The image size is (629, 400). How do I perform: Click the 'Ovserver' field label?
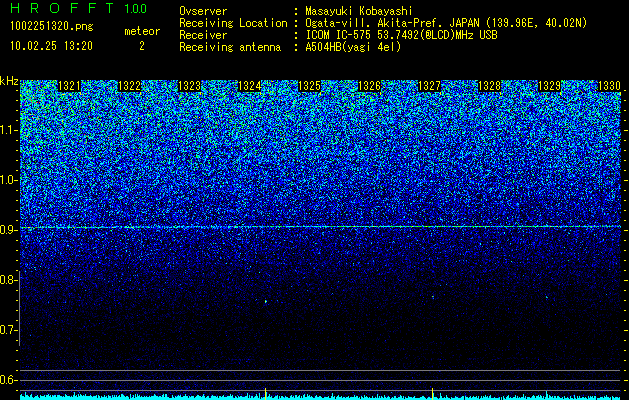(203, 11)
